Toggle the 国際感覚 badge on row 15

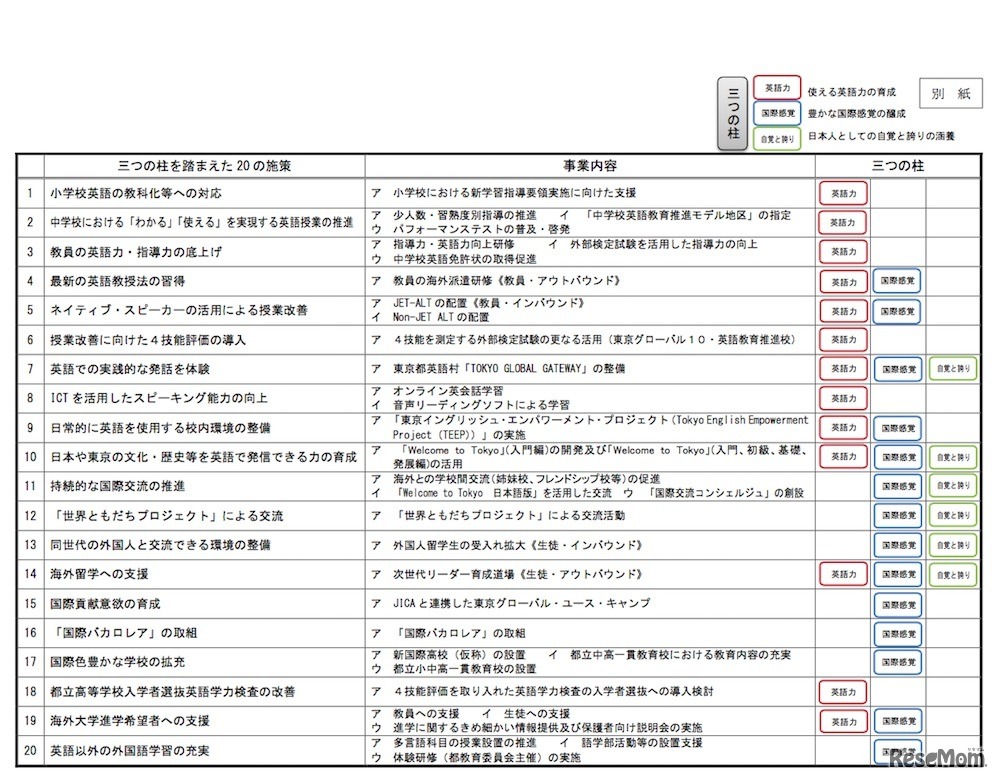point(898,605)
